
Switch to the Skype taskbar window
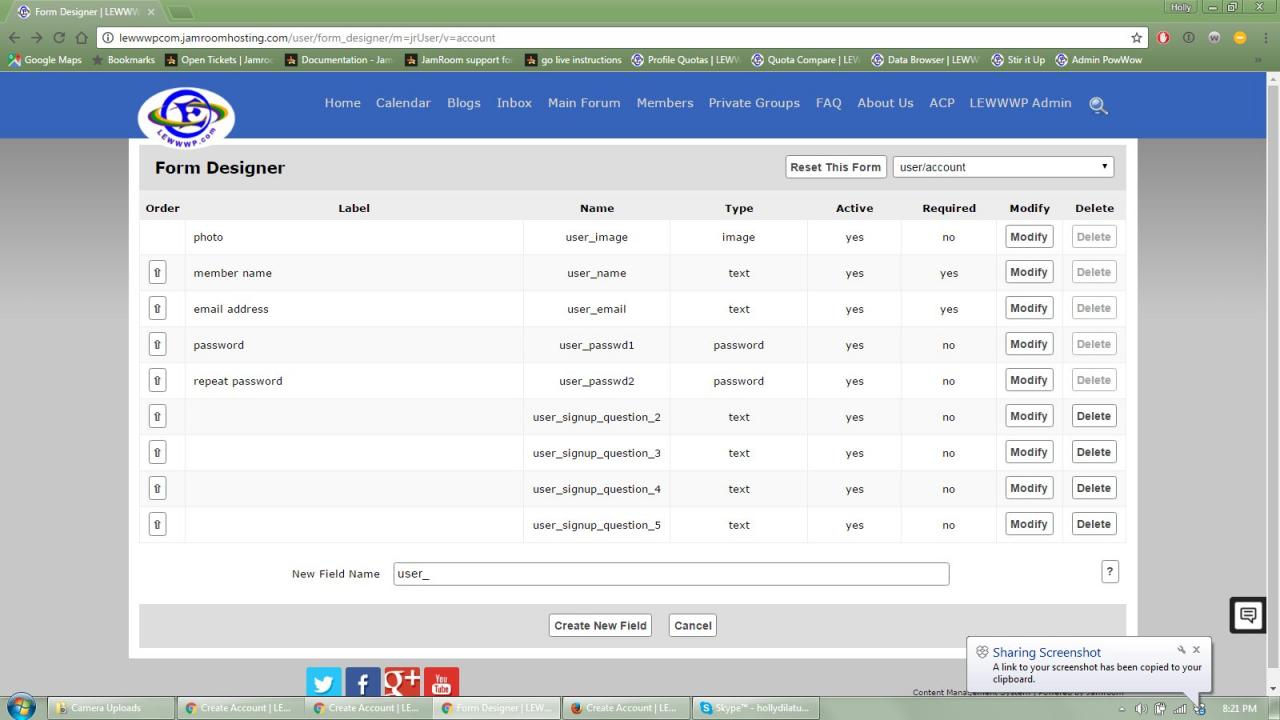point(754,708)
